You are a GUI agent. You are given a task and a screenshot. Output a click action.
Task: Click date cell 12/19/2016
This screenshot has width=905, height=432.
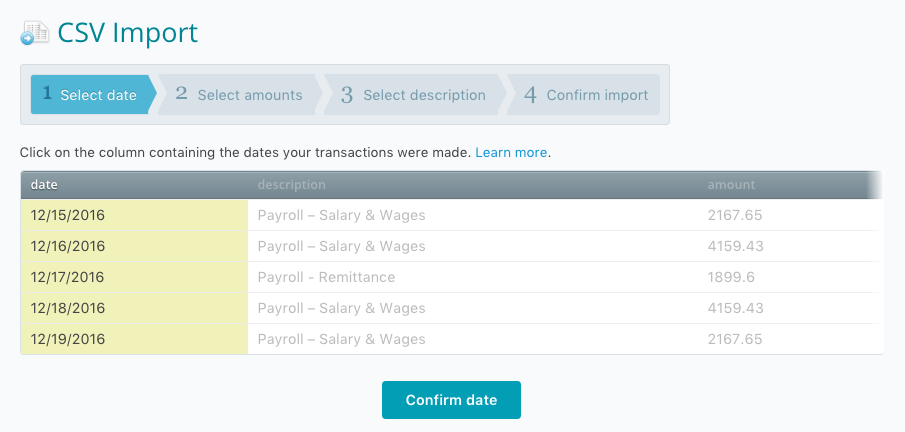tap(68, 339)
